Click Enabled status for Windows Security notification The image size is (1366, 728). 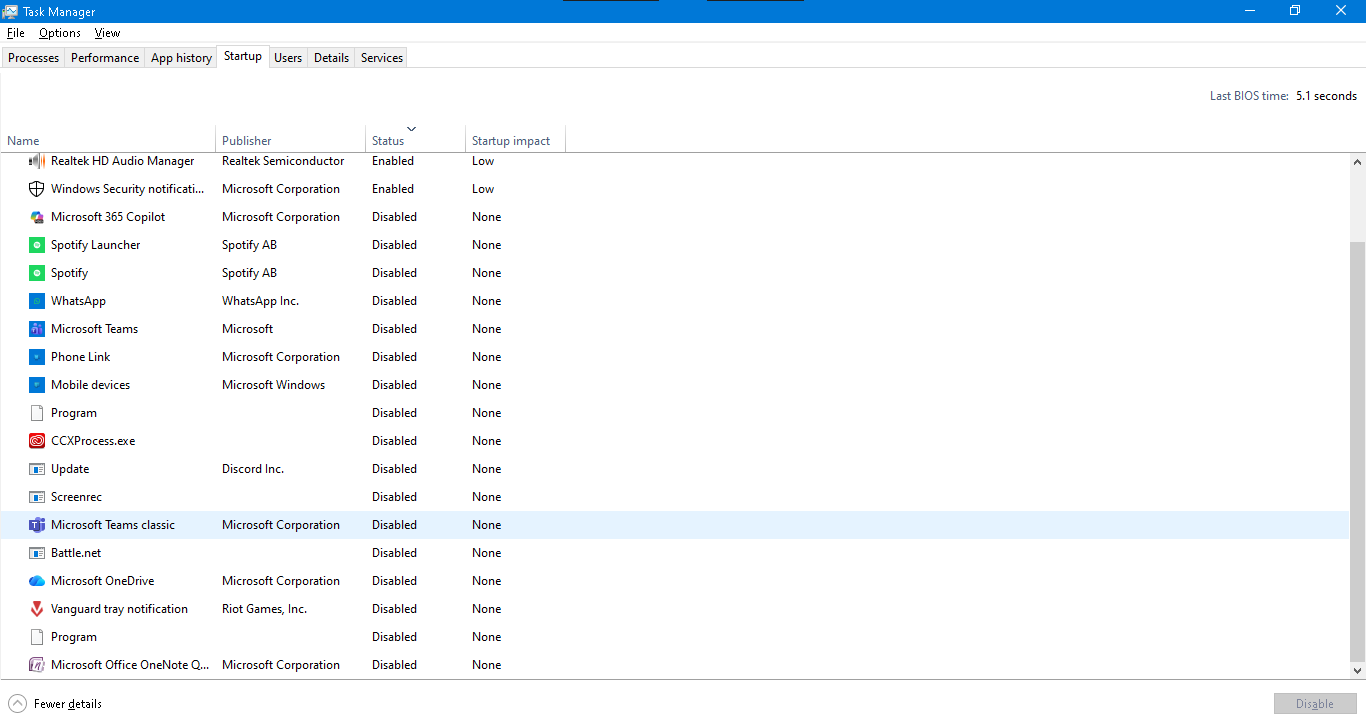click(x=393, y=189)
